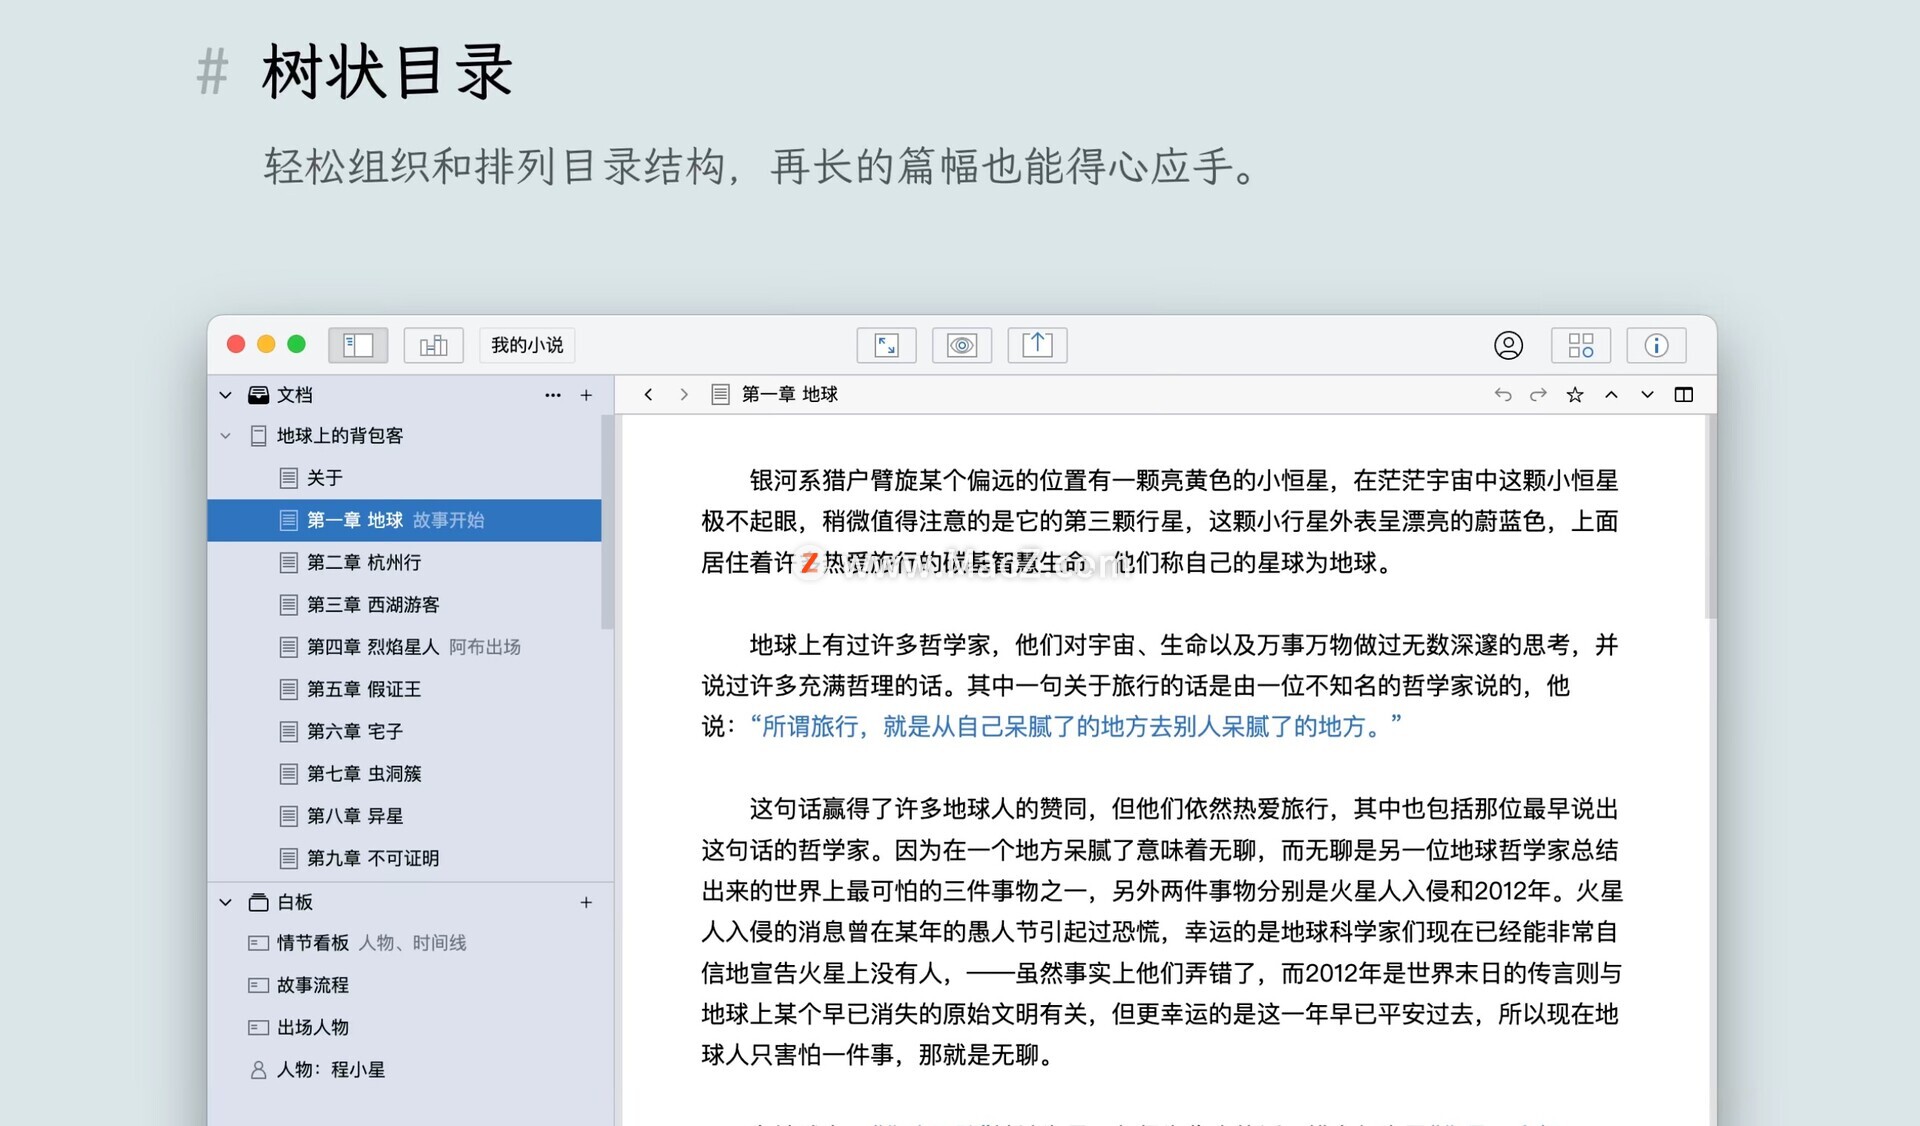This screenshot has width=1920, height=1126.
Task: Open 第二章 杭州行 chapter
Action: pyautogui.click(x=404, y=562)
